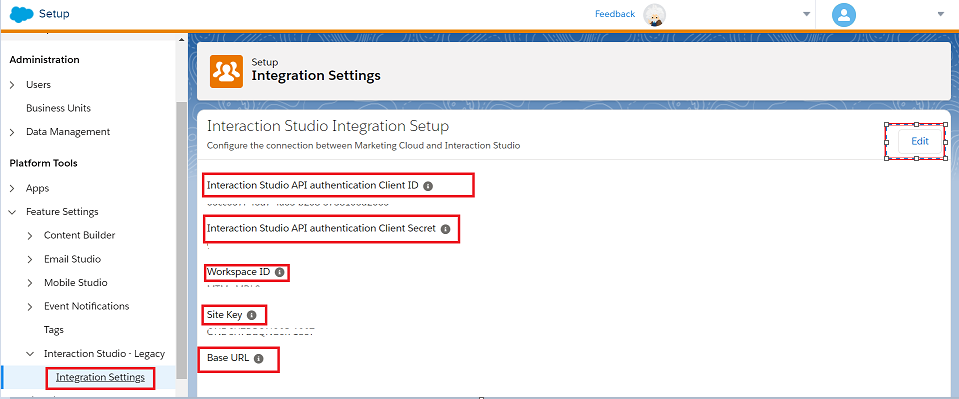Select Interaction Studio - Legacy item
959x399 pixels.
pyautogui.click(x=104, y=354)
